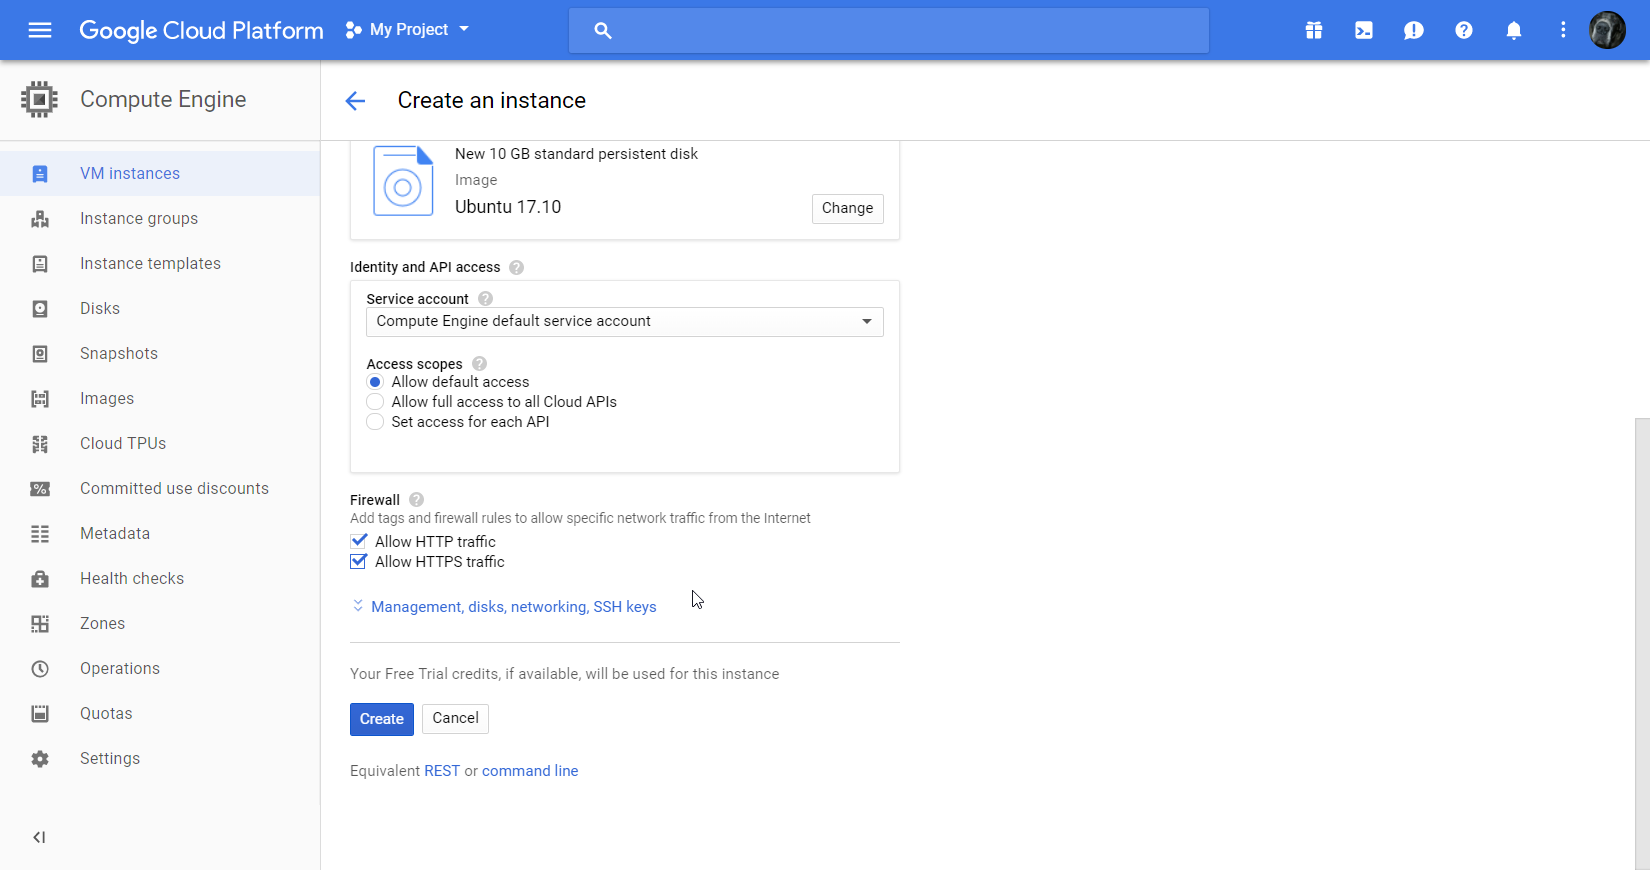Click the page vertical scrollbar
The width and height of the screenshot is (1650, 870).
[x=1642, y=644]
